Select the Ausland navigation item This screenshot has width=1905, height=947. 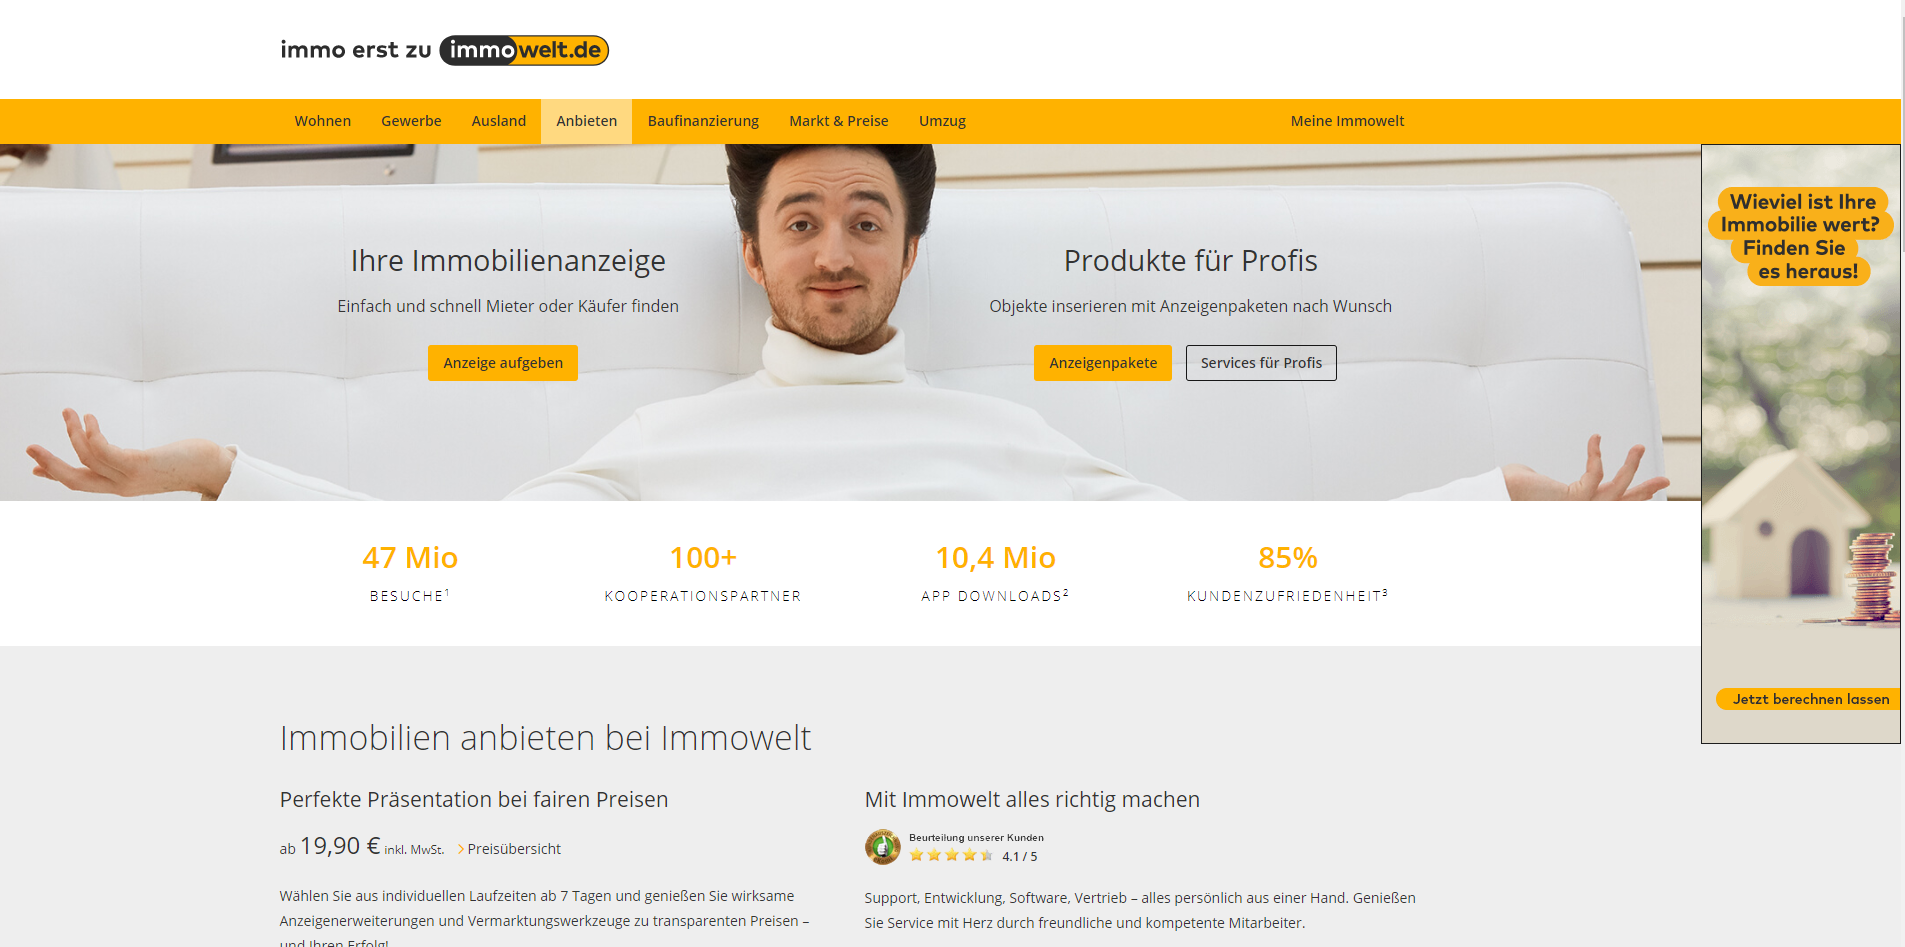[x=499, y=121]
